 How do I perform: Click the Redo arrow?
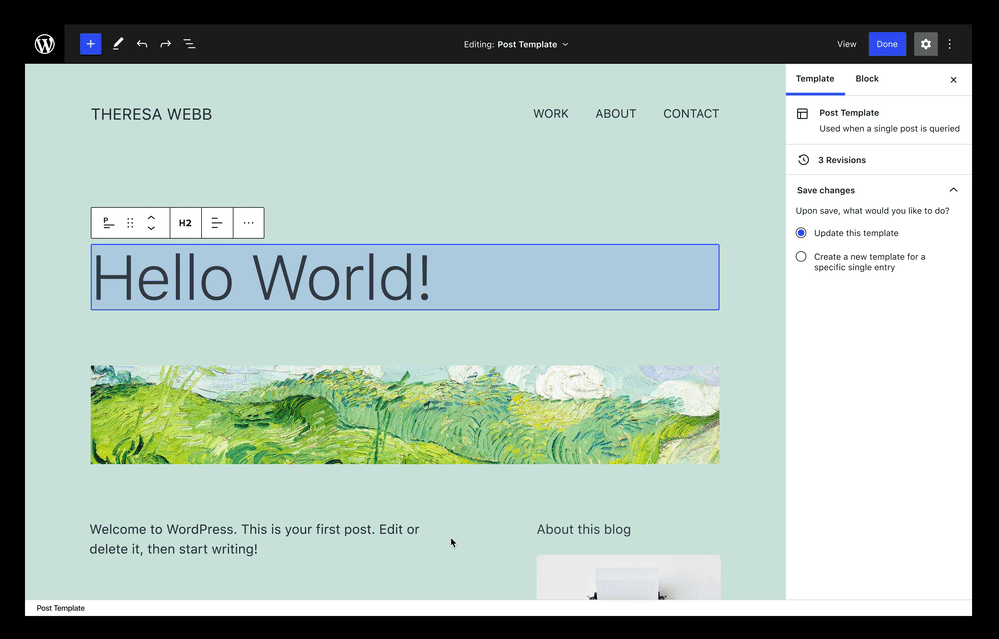pos(166,44)
